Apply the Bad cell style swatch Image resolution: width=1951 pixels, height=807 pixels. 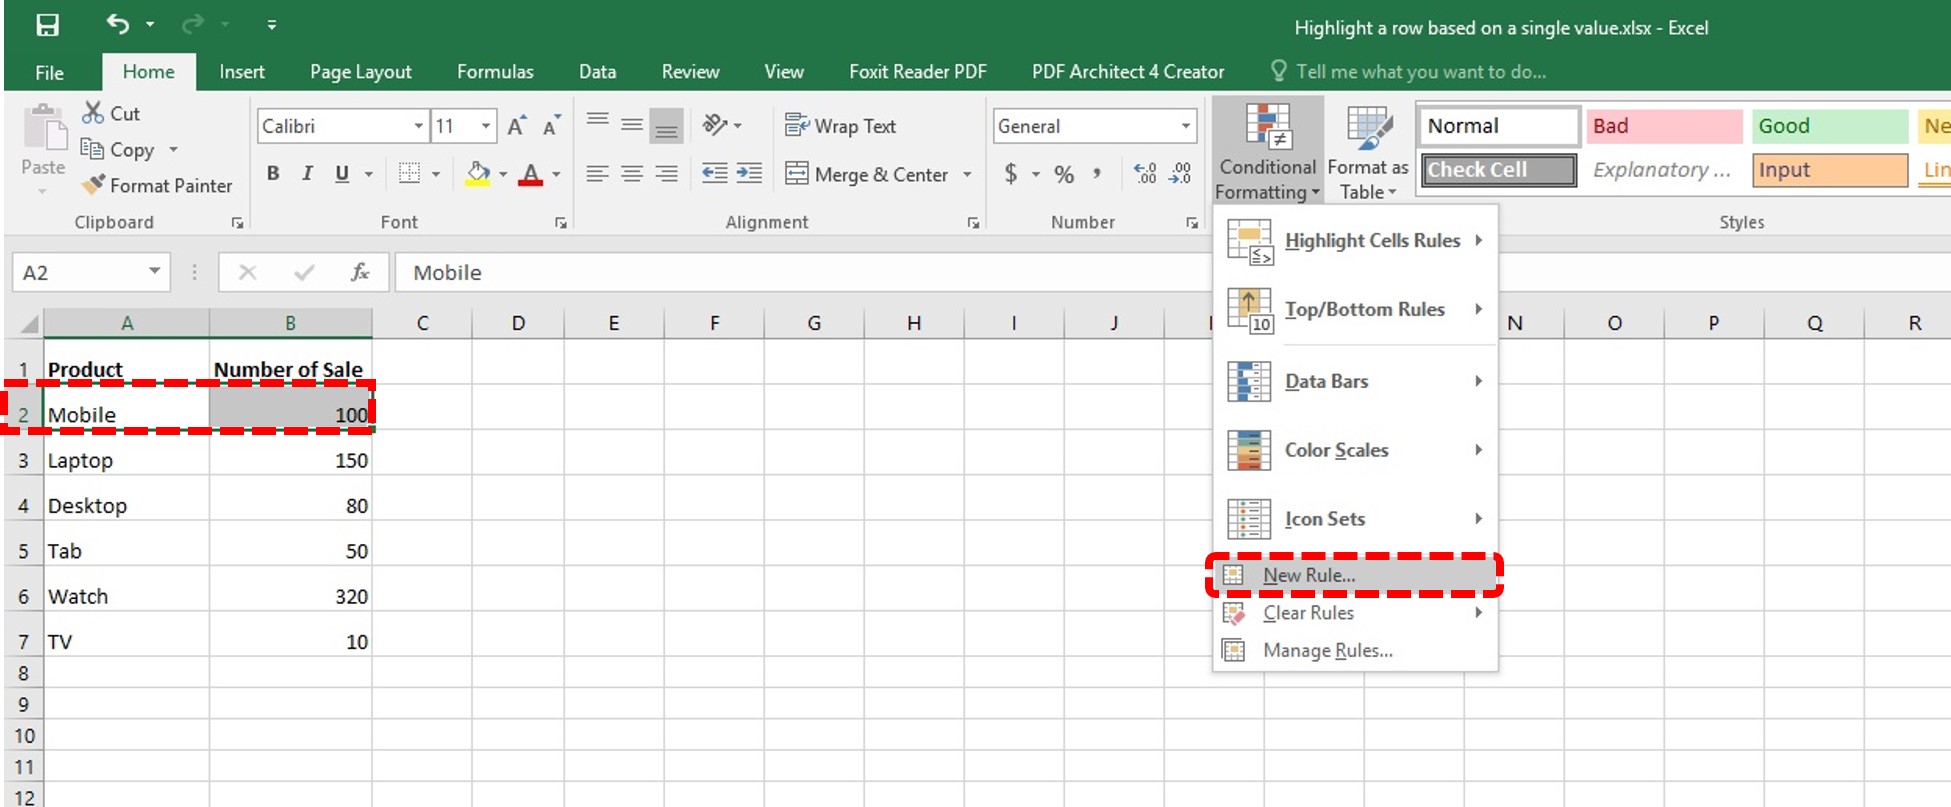[1665, 126]
